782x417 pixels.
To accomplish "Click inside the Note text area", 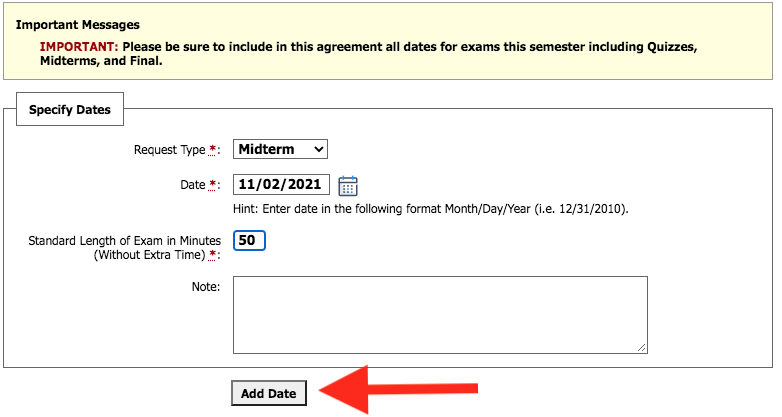I will click(x=440, y=315).
